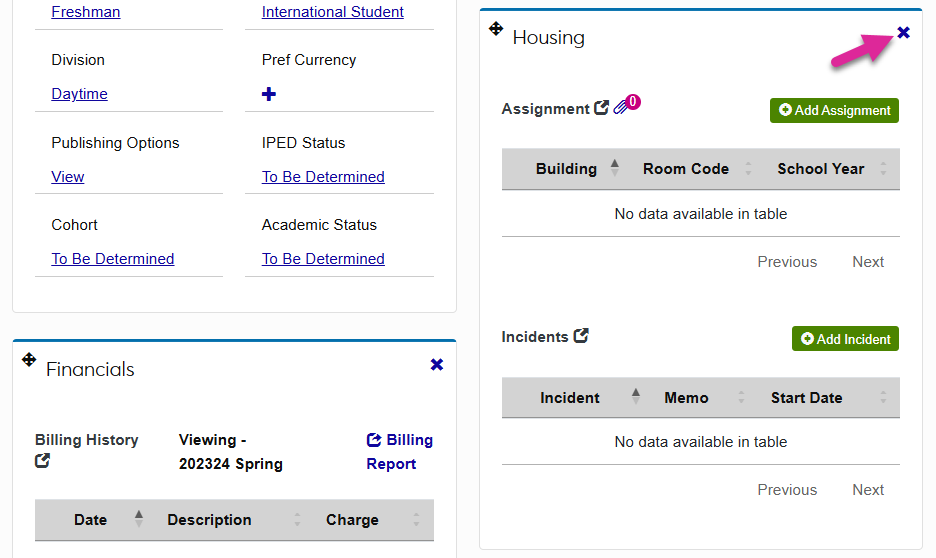Open Incidents external link icon
936x558 pixels.
coord(581,336)
